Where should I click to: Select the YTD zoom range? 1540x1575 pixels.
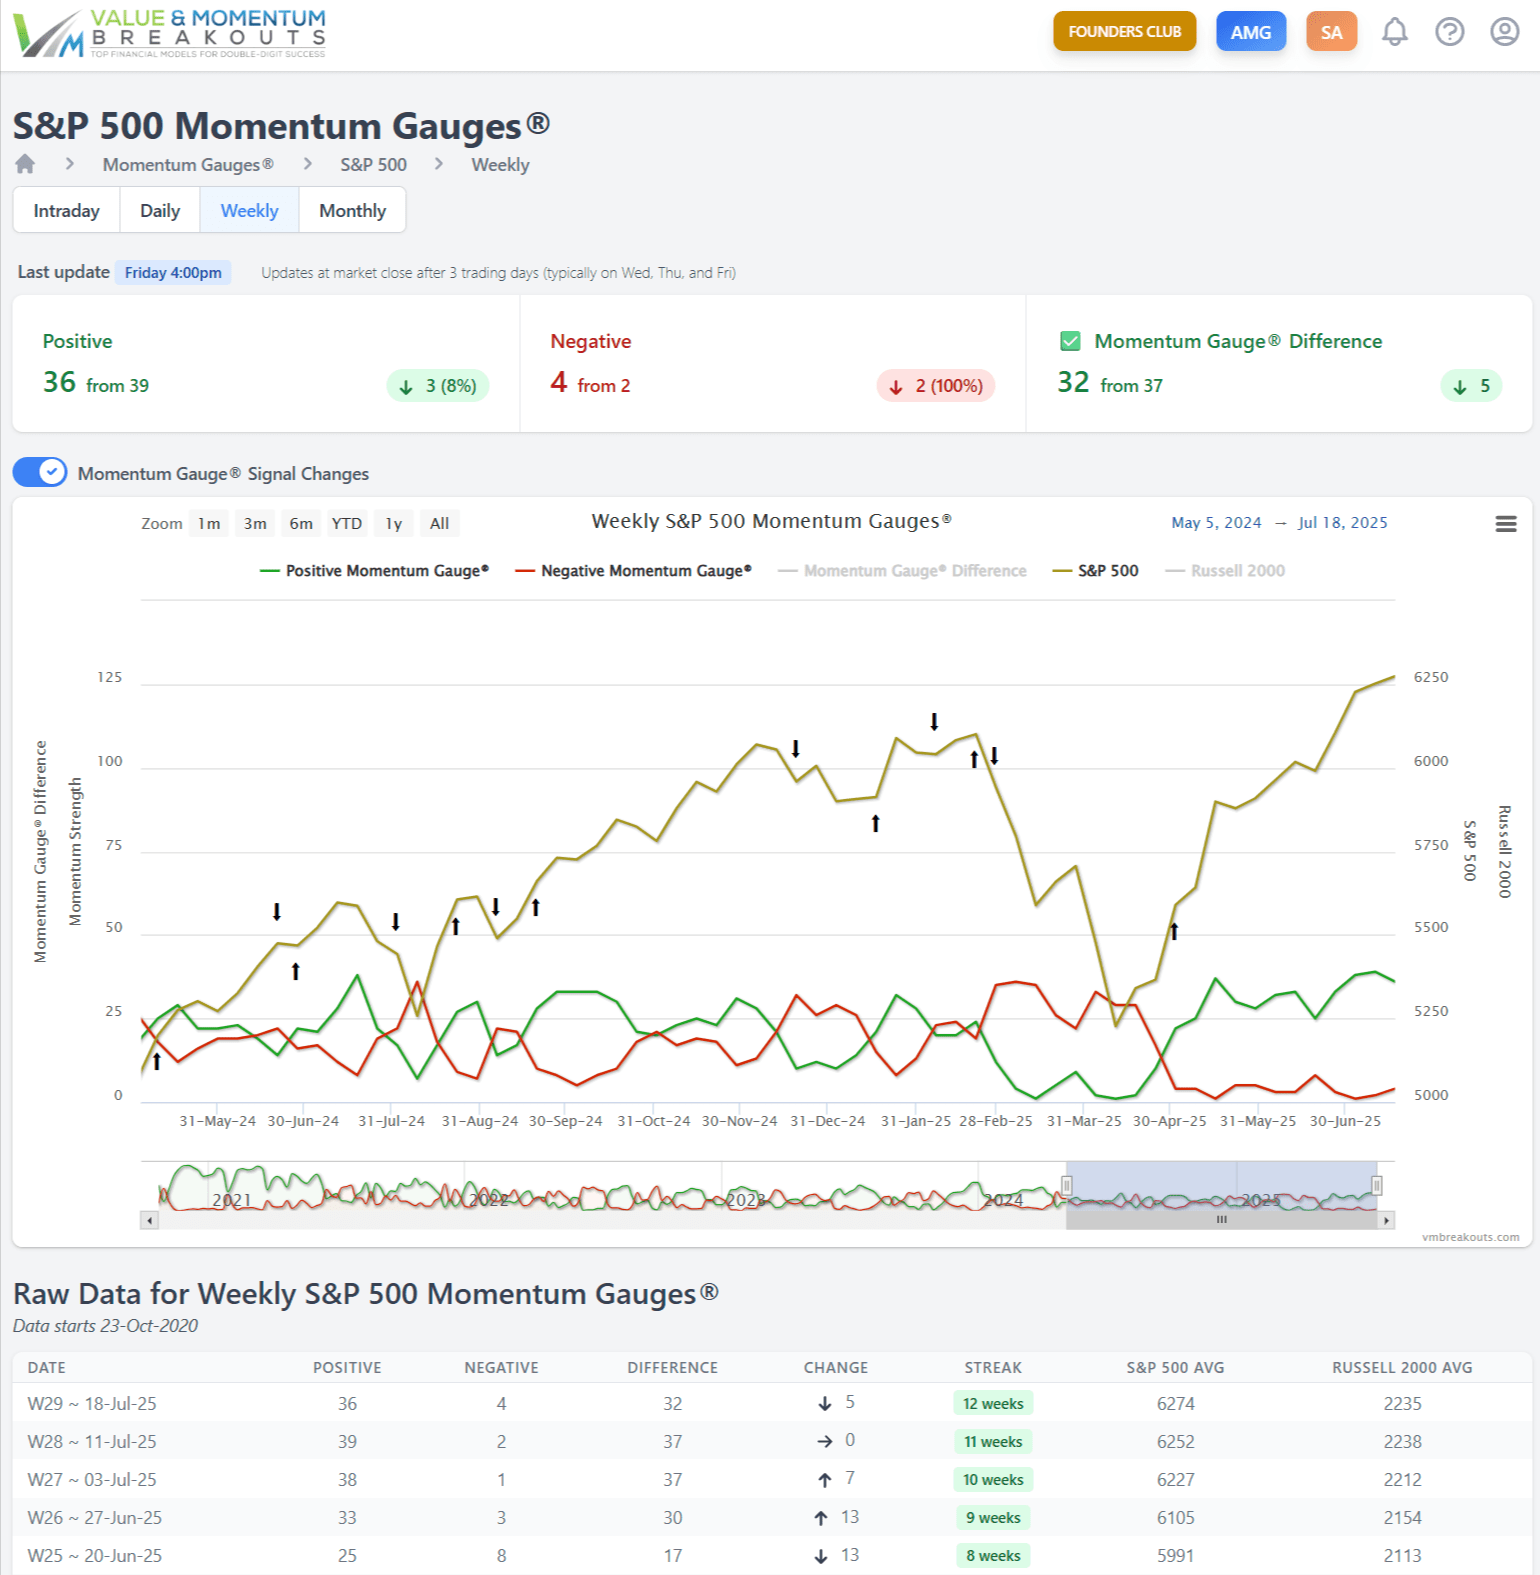coord(346,524)
